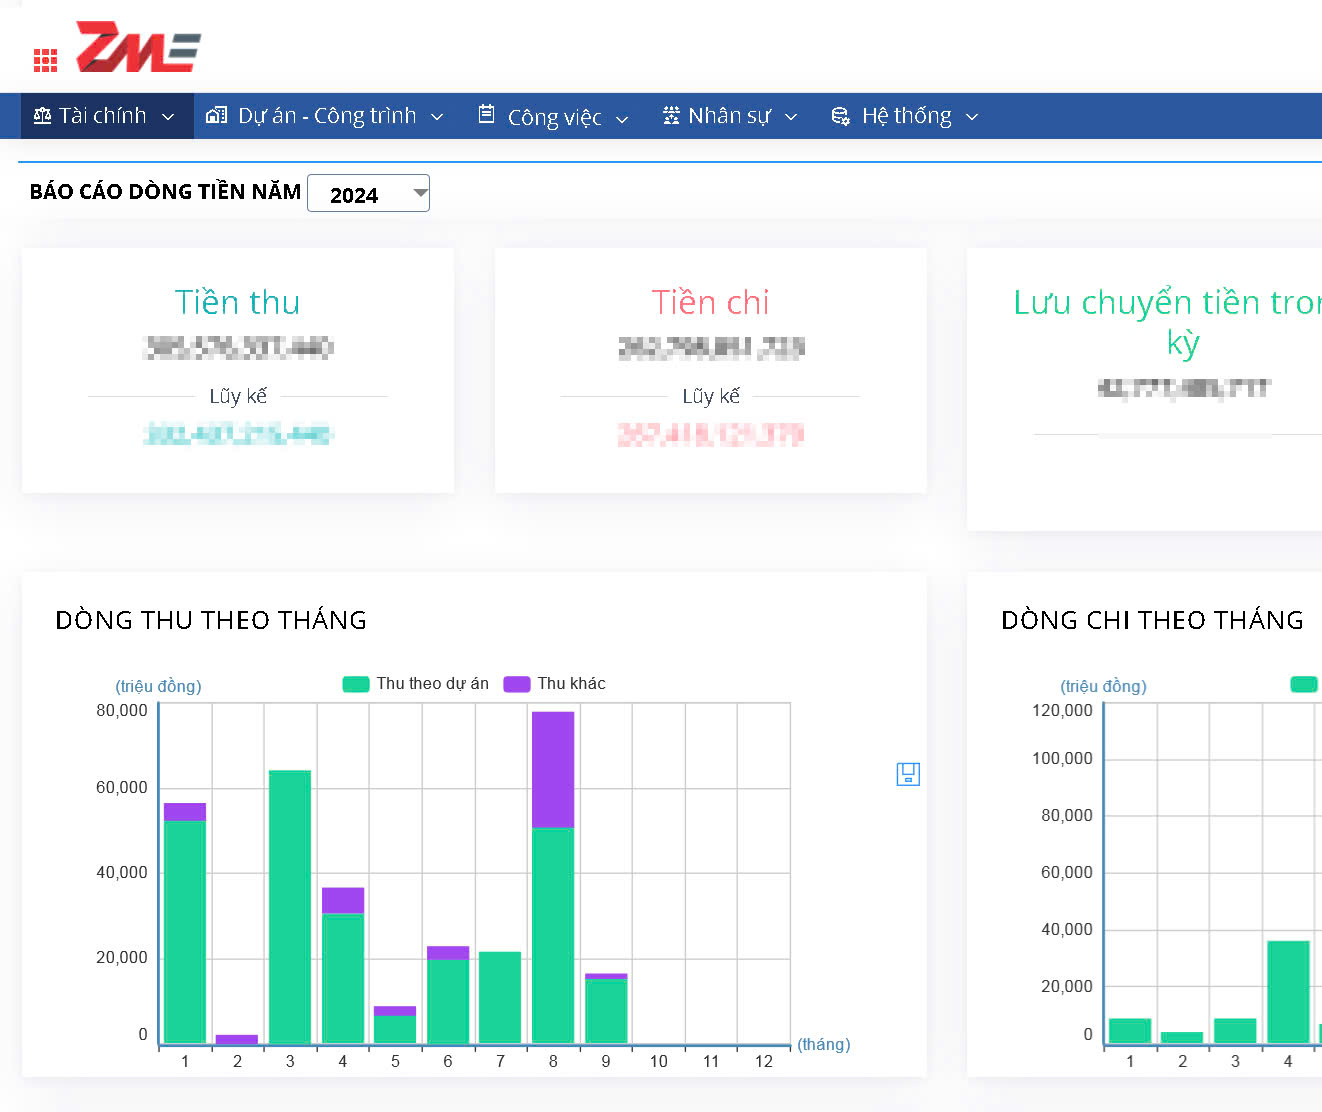
Task: Click the Tiền thu card heading
Action: tap(237, 302)
